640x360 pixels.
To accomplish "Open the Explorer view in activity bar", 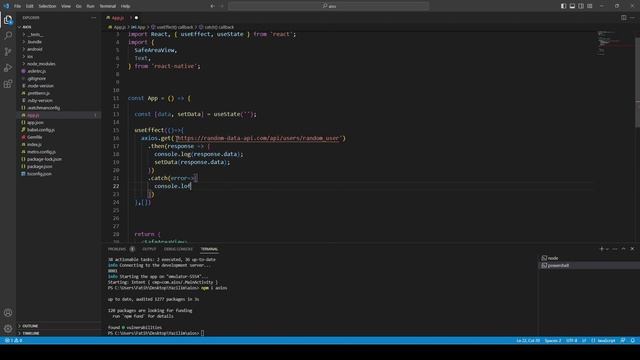I will [8, 20].
